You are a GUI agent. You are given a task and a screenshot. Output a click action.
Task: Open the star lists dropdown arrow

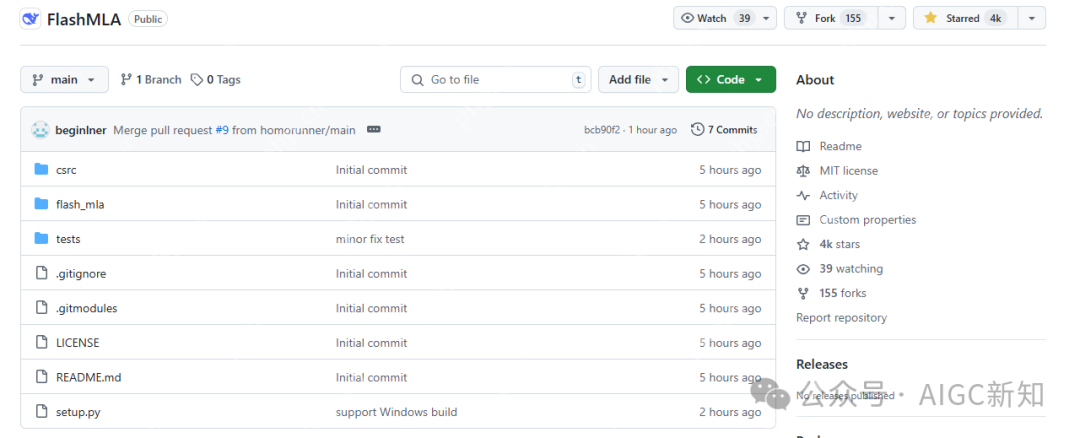point(1032,19)
